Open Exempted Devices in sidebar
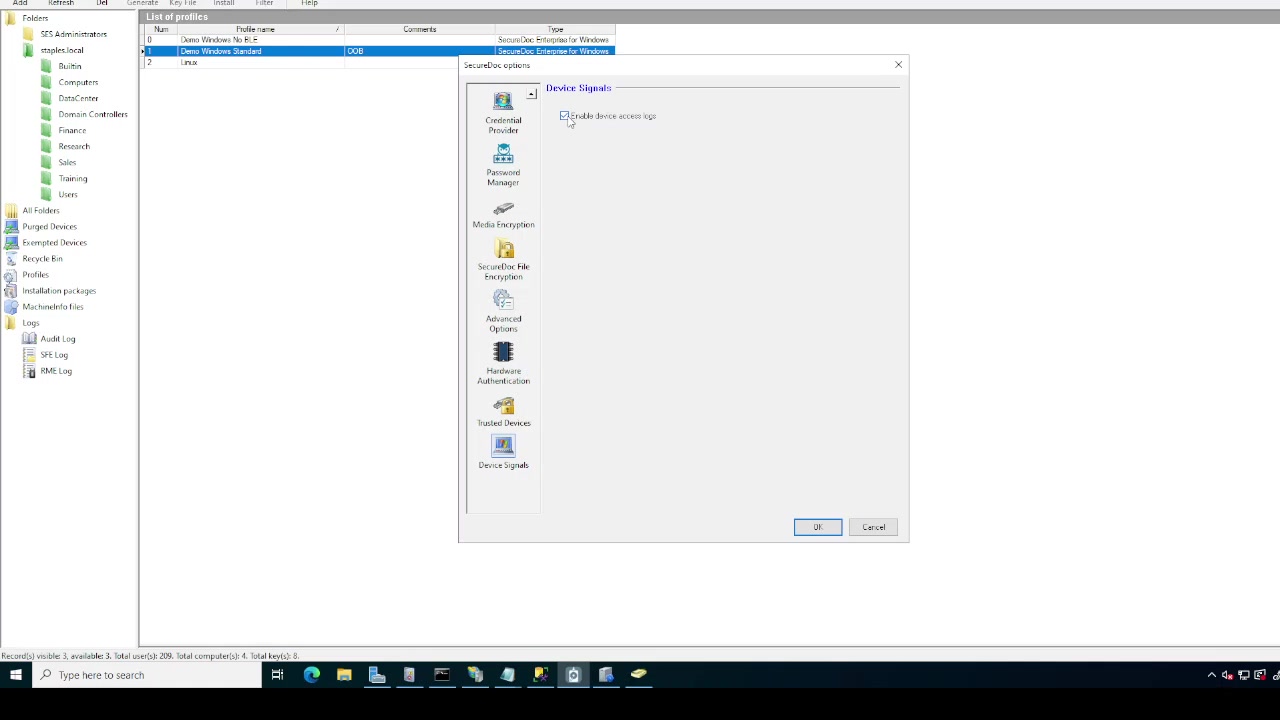This screenshot has height=720, width=1280. (x=54, y=242)
